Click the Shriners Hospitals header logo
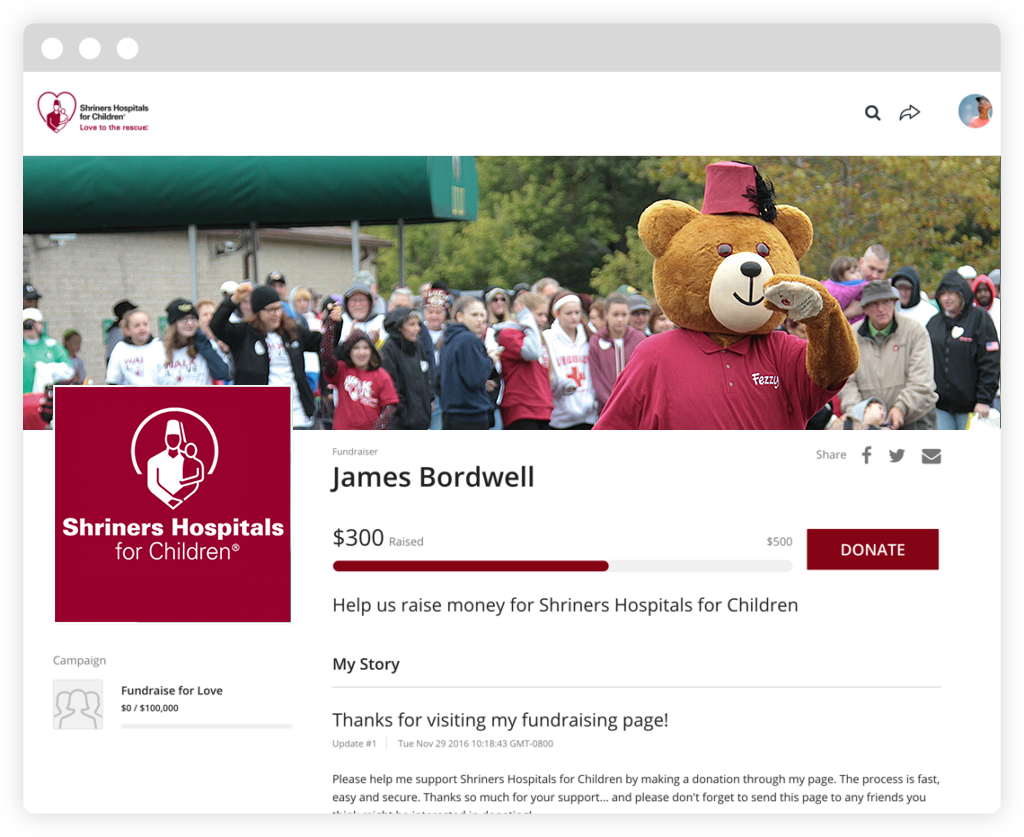Screen dimensions: 1024x837 [x=93, y=112]
